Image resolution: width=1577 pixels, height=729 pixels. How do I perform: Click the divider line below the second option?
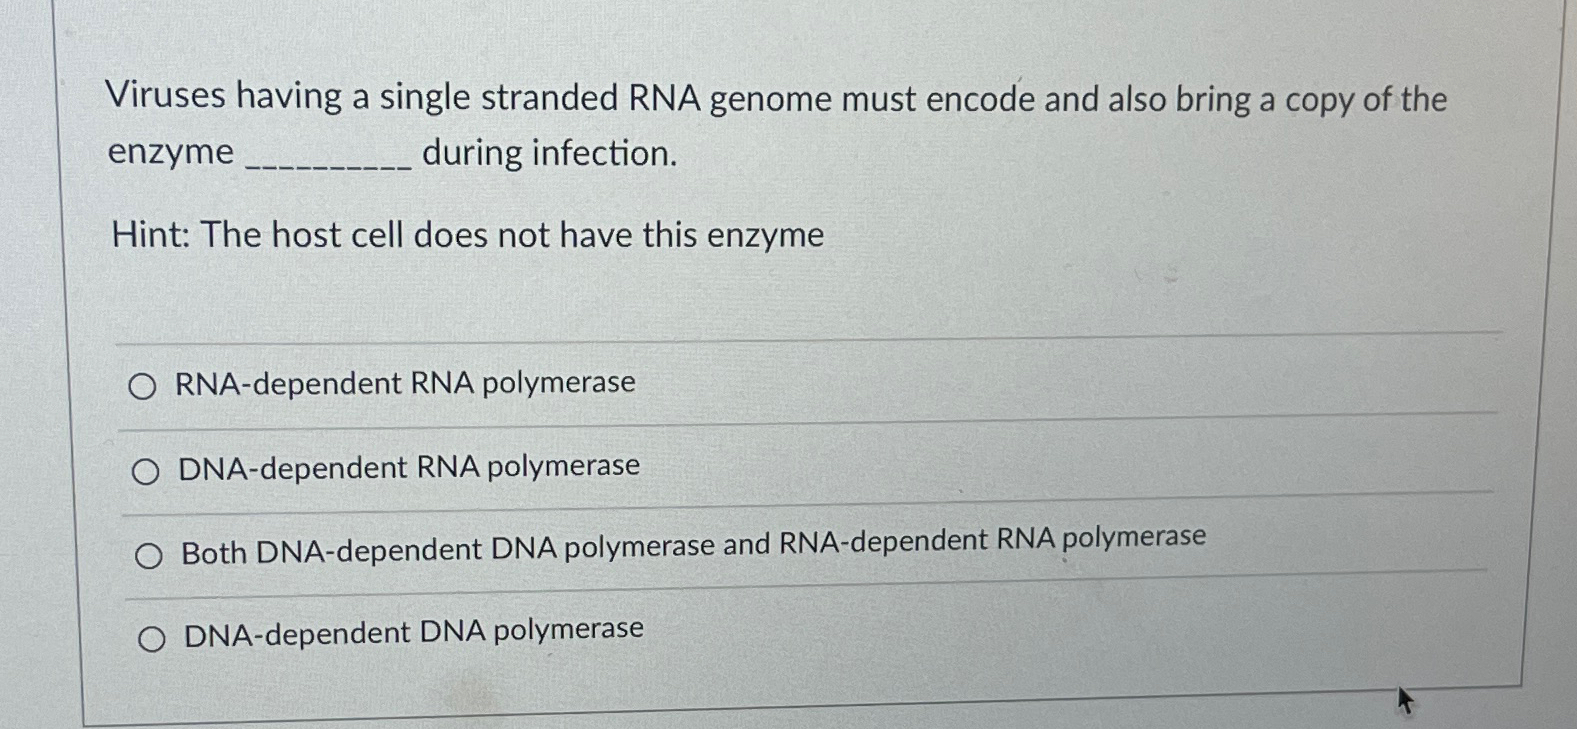800,508
